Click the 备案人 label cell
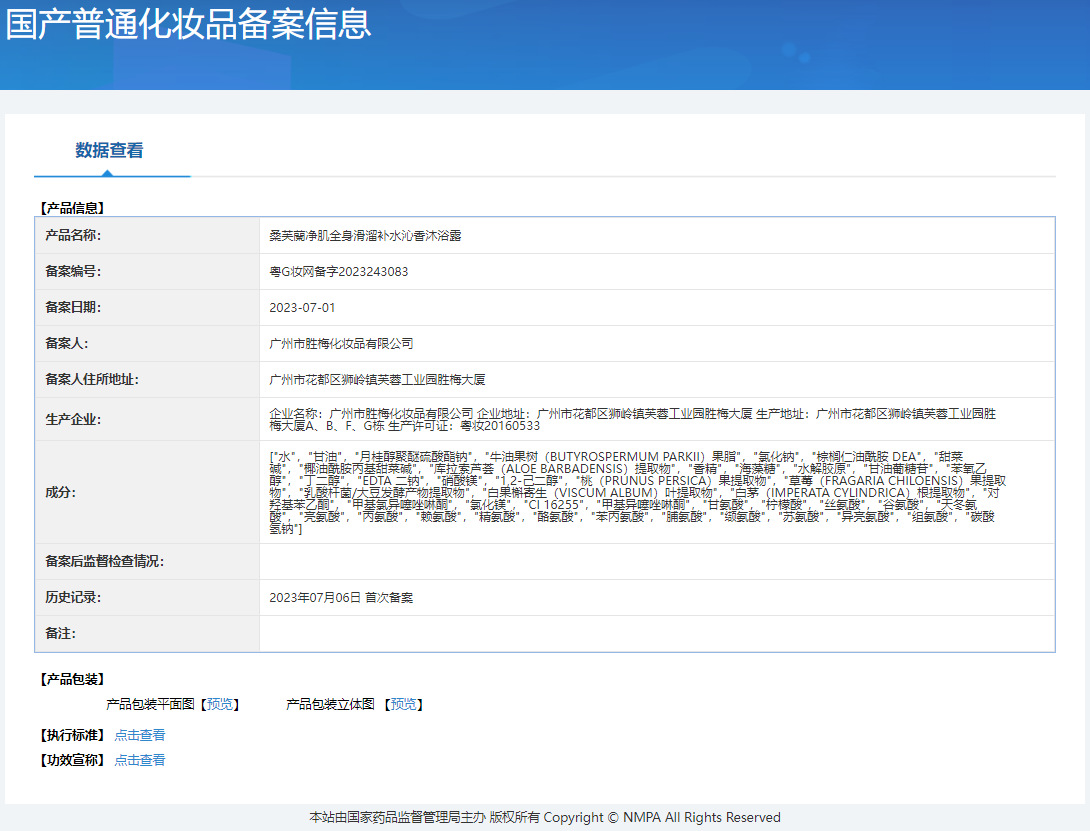 pos(147,344)
